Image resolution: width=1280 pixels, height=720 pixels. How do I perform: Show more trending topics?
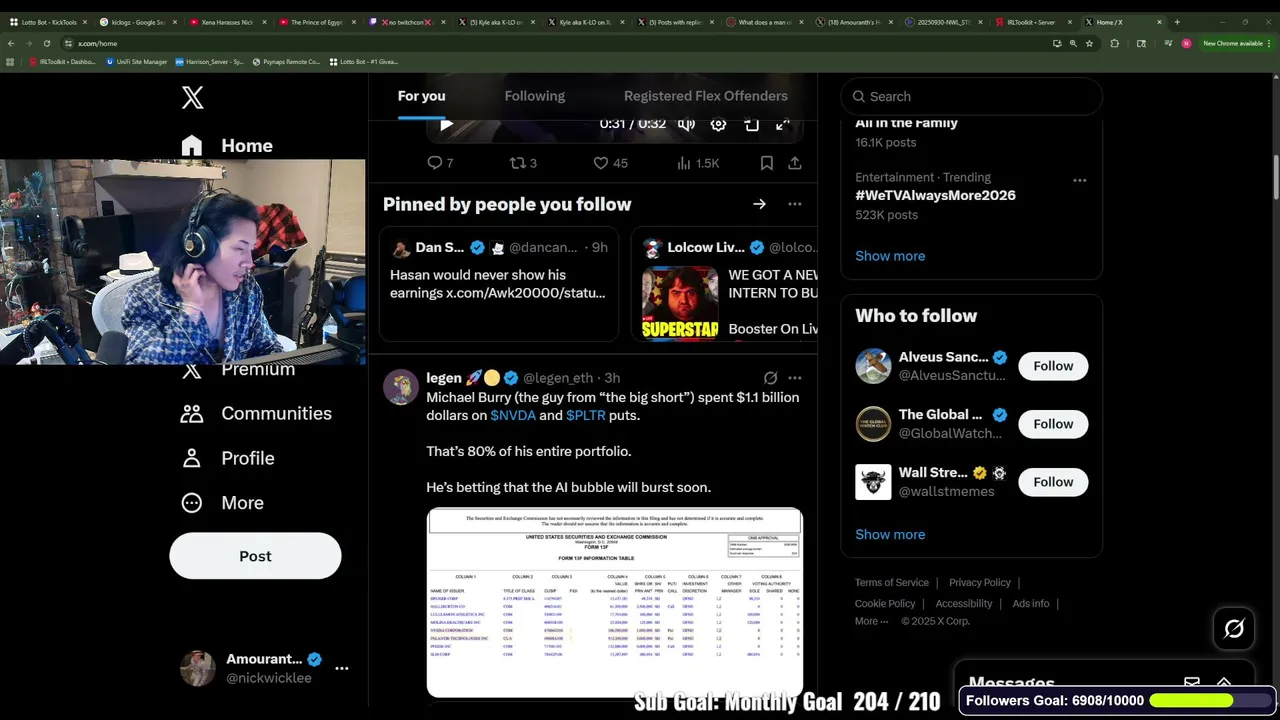(890, 256)
